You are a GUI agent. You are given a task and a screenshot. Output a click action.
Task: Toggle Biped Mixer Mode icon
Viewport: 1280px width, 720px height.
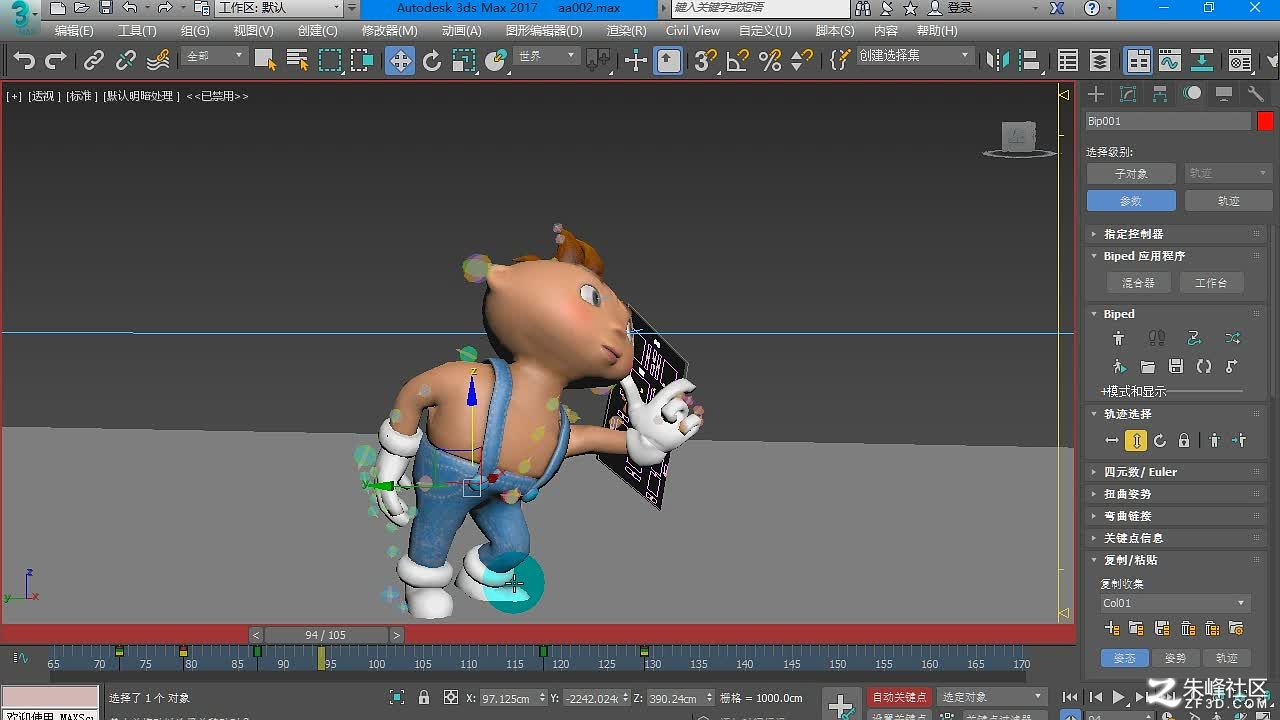pos(1232,338)
